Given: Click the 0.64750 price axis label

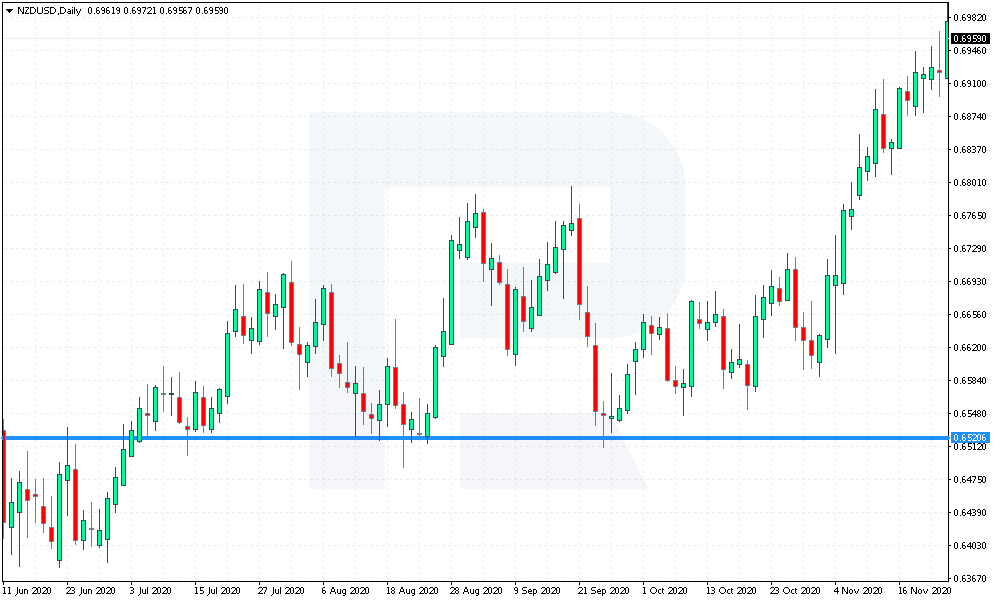Looking at the screenshot, I should [971, 480].
